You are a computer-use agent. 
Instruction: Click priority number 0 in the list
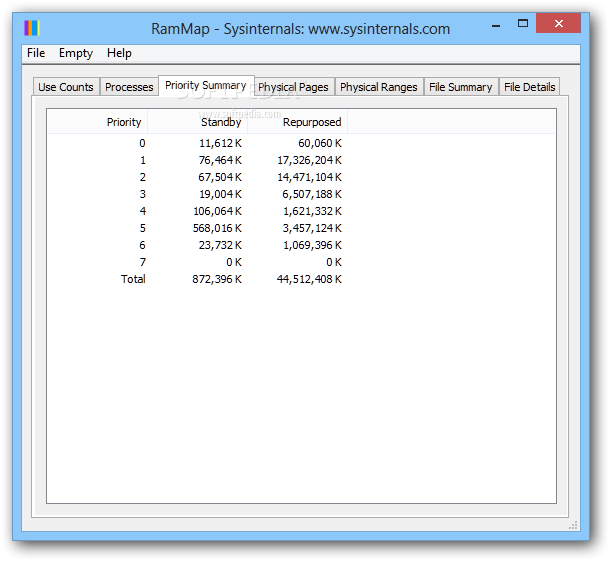pos(142,143)
